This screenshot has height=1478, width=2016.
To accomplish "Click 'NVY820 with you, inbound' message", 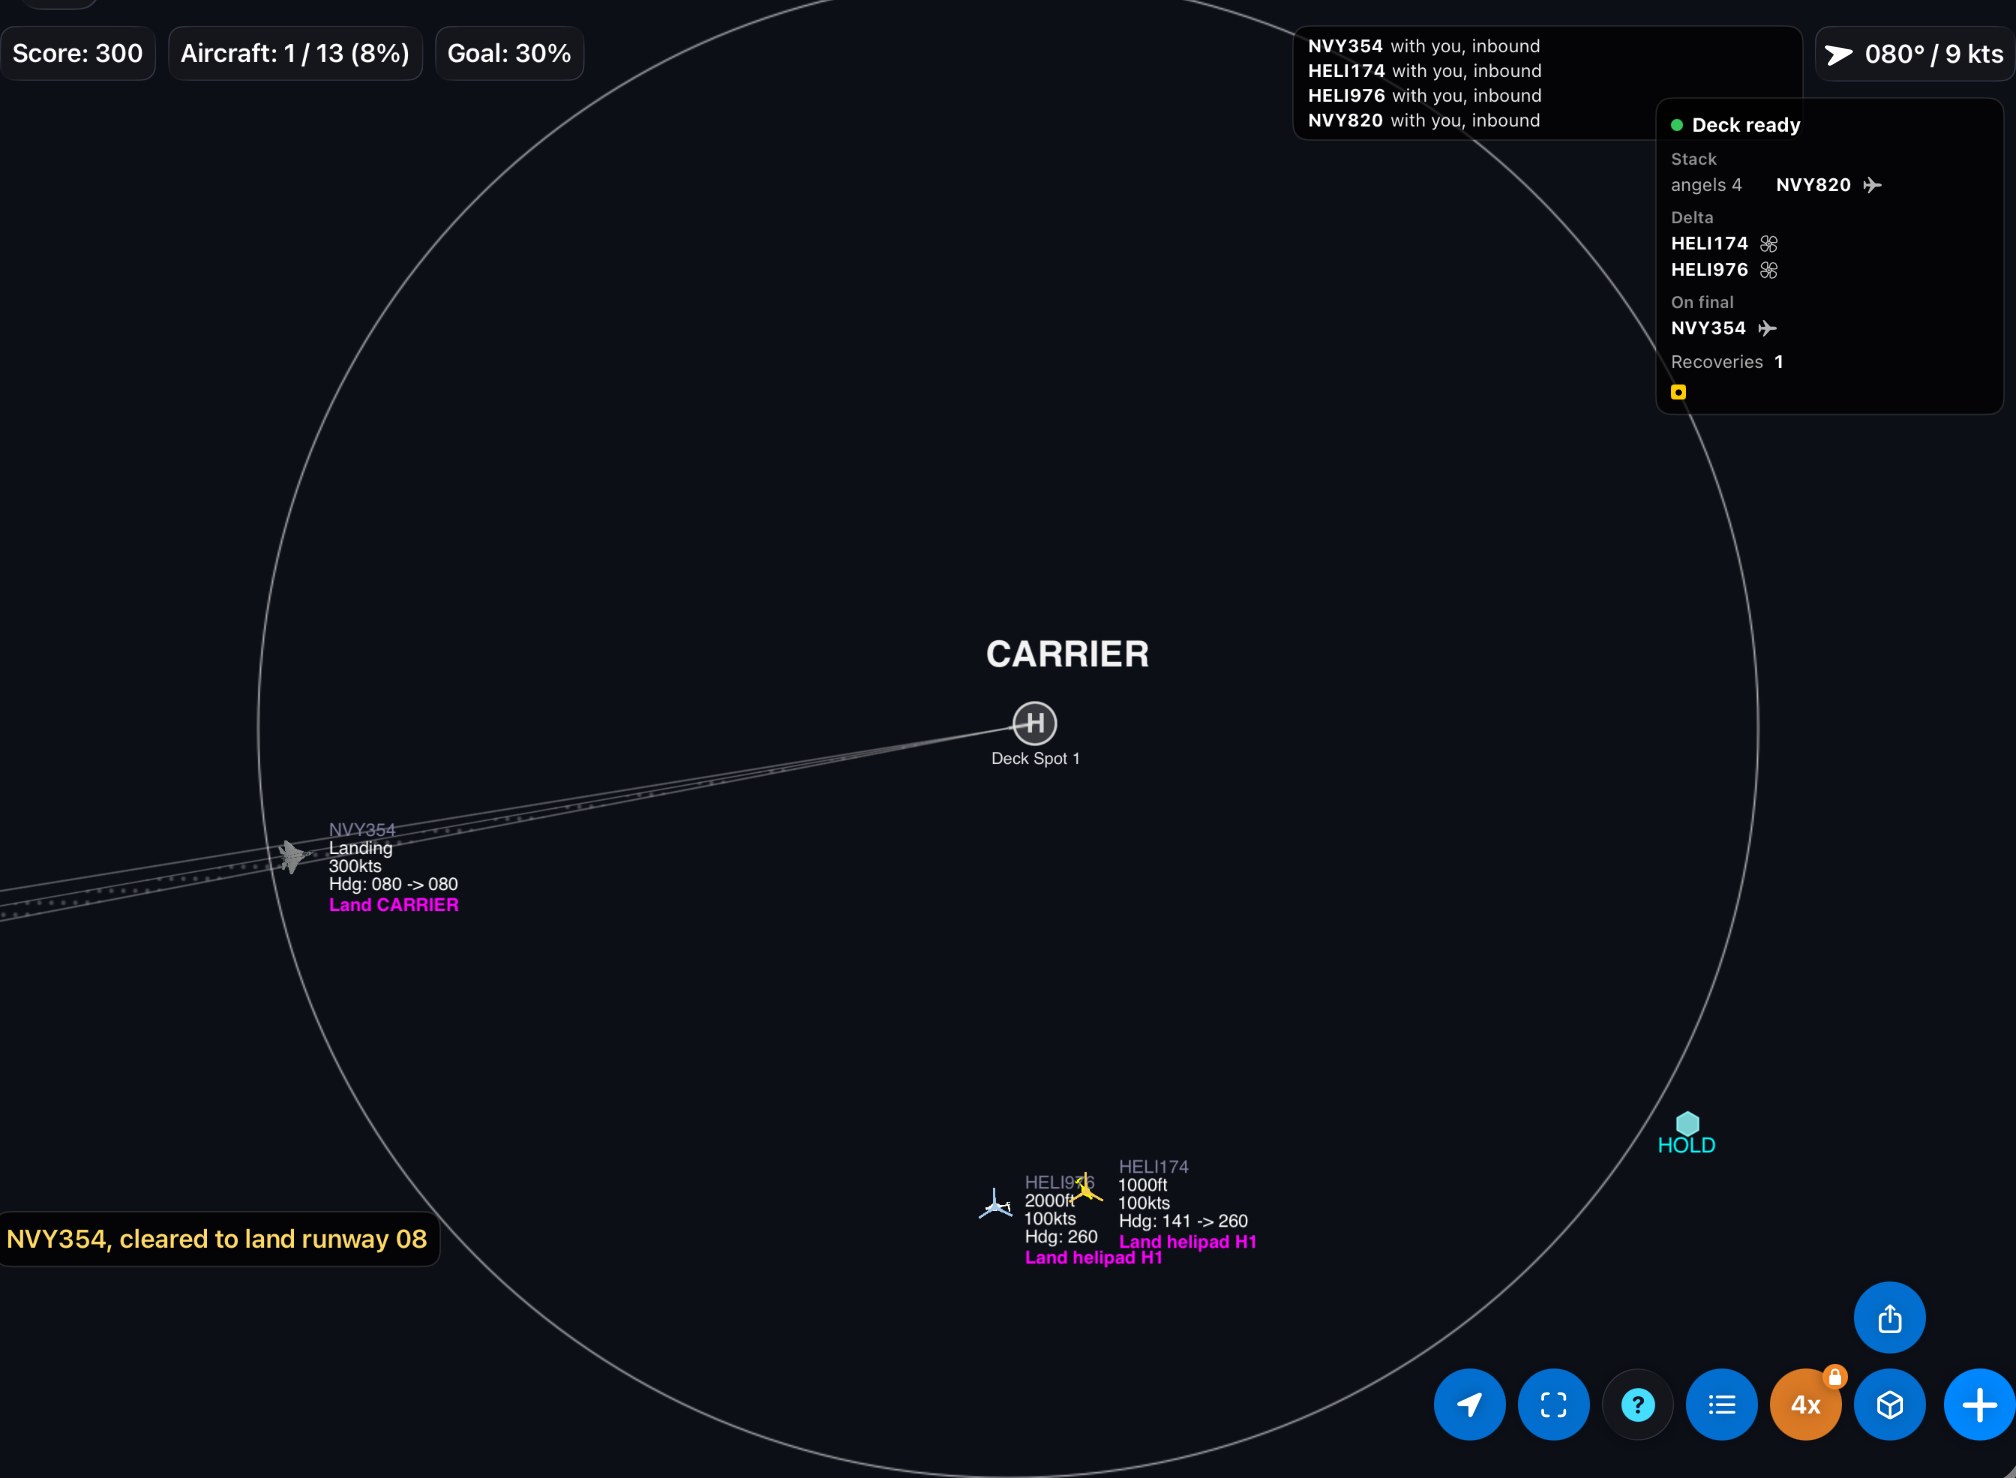I will pyautogui.click(x=1424, y=120).
